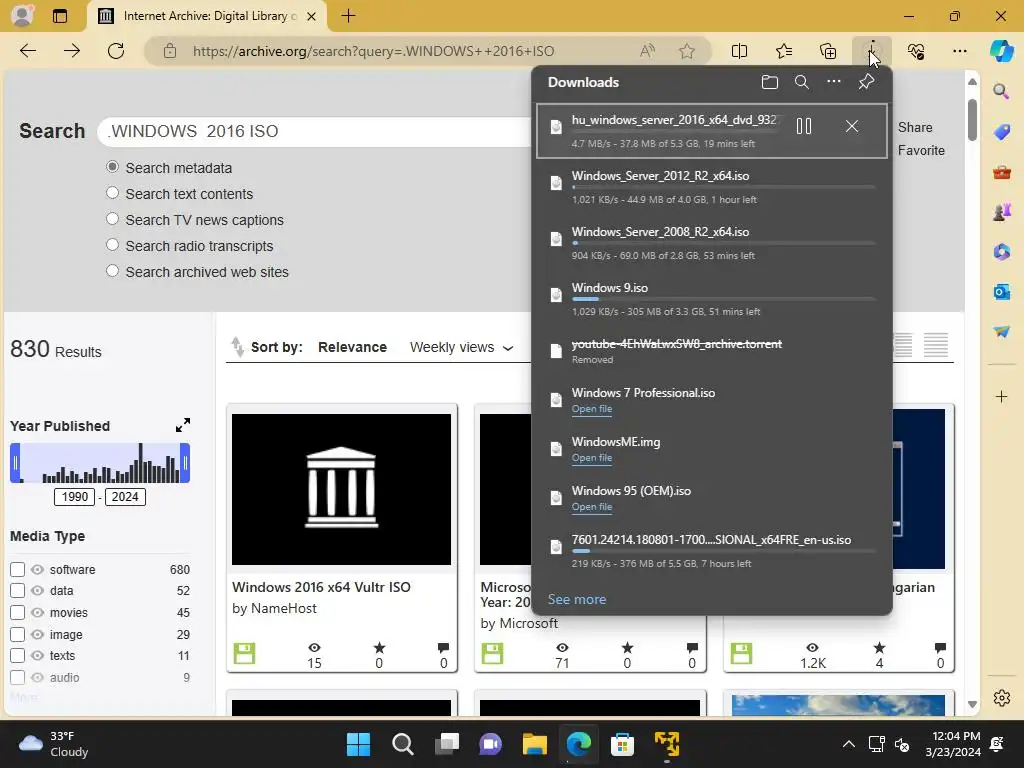Open sidebar Tools briefcase icon
Viewport: 1024px width, 768px height.
point(1001,172)
